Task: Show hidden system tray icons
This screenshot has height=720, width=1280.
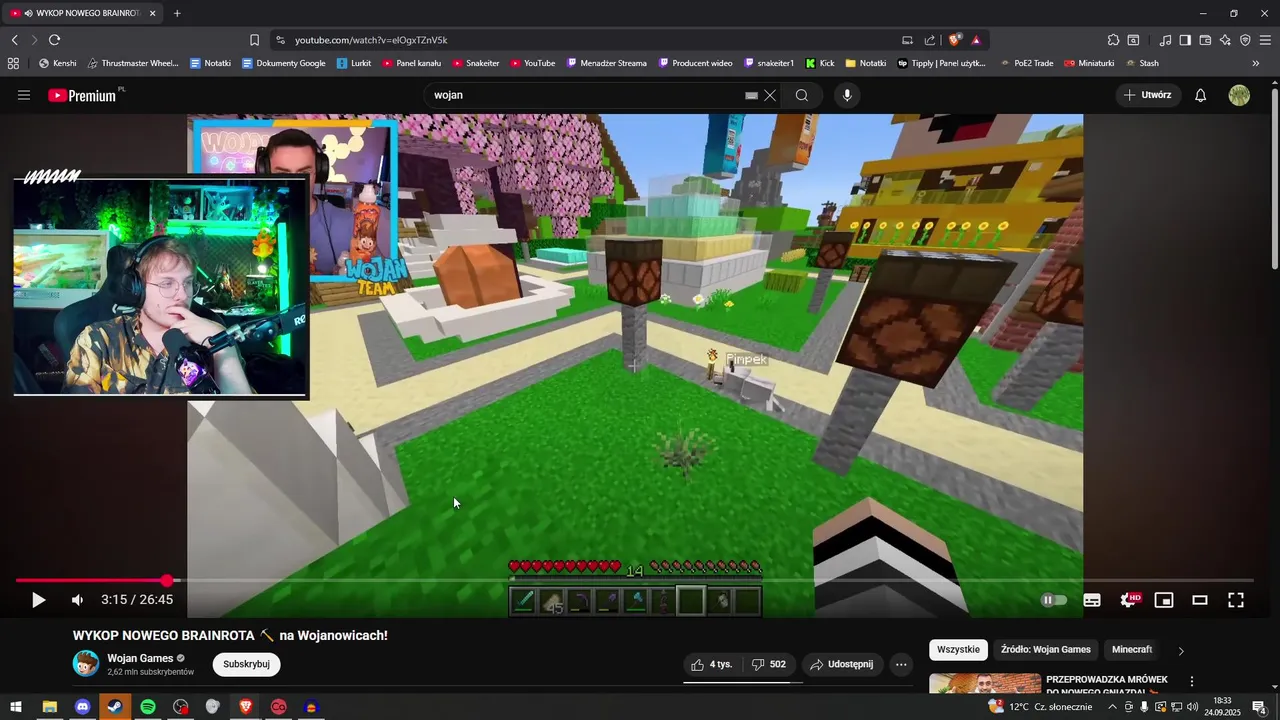Action: 1112,707
